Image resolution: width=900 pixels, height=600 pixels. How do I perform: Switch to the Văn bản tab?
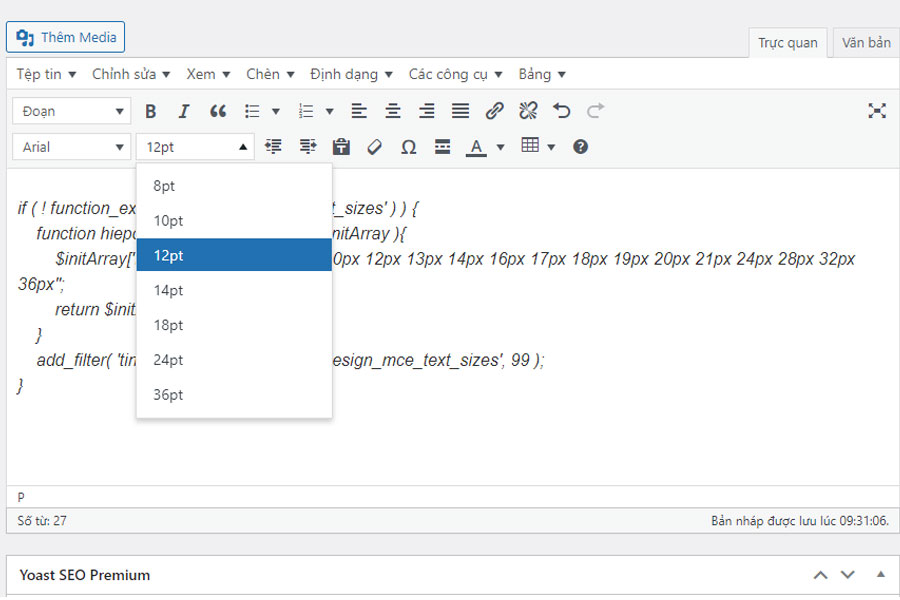[x=866, y=43]
